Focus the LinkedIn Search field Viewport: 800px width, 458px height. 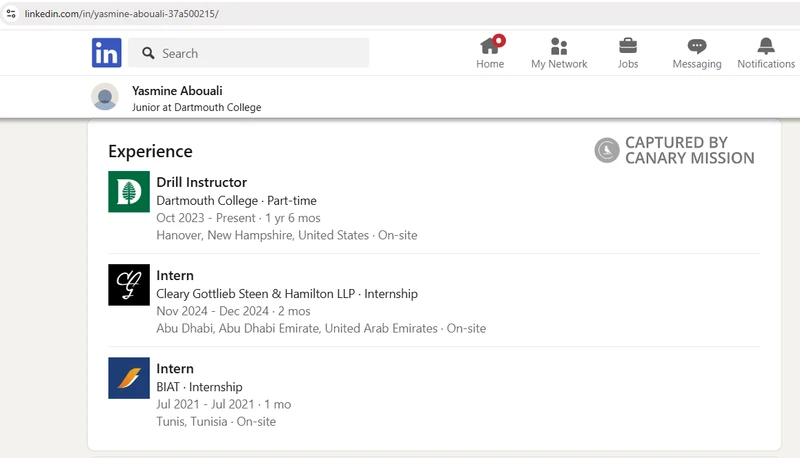coord(248,53)
